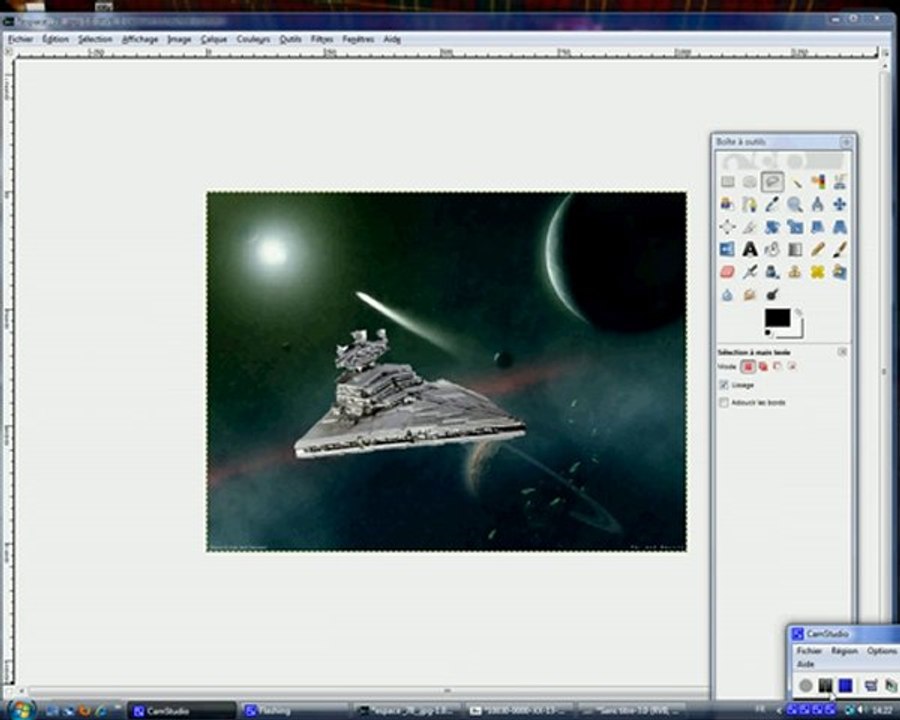Select the Pencil tool

pos(818,249)
